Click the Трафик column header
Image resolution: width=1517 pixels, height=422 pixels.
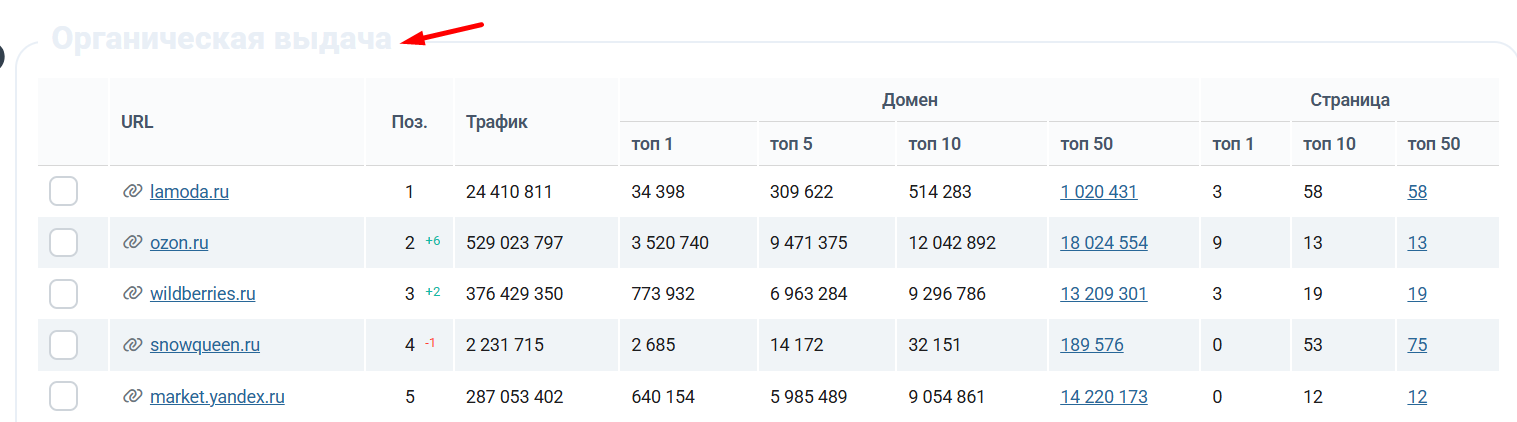[496, 122]
